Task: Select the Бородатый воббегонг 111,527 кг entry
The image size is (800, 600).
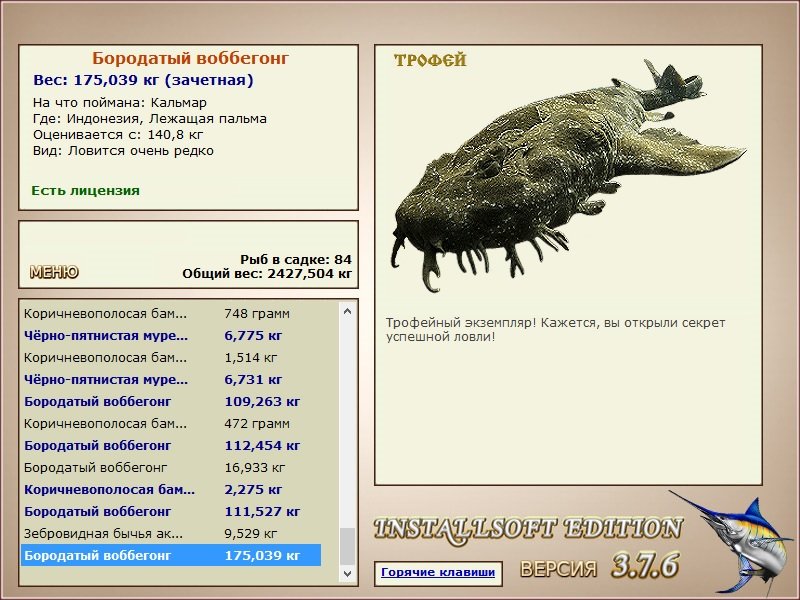Action: point(171,511)
